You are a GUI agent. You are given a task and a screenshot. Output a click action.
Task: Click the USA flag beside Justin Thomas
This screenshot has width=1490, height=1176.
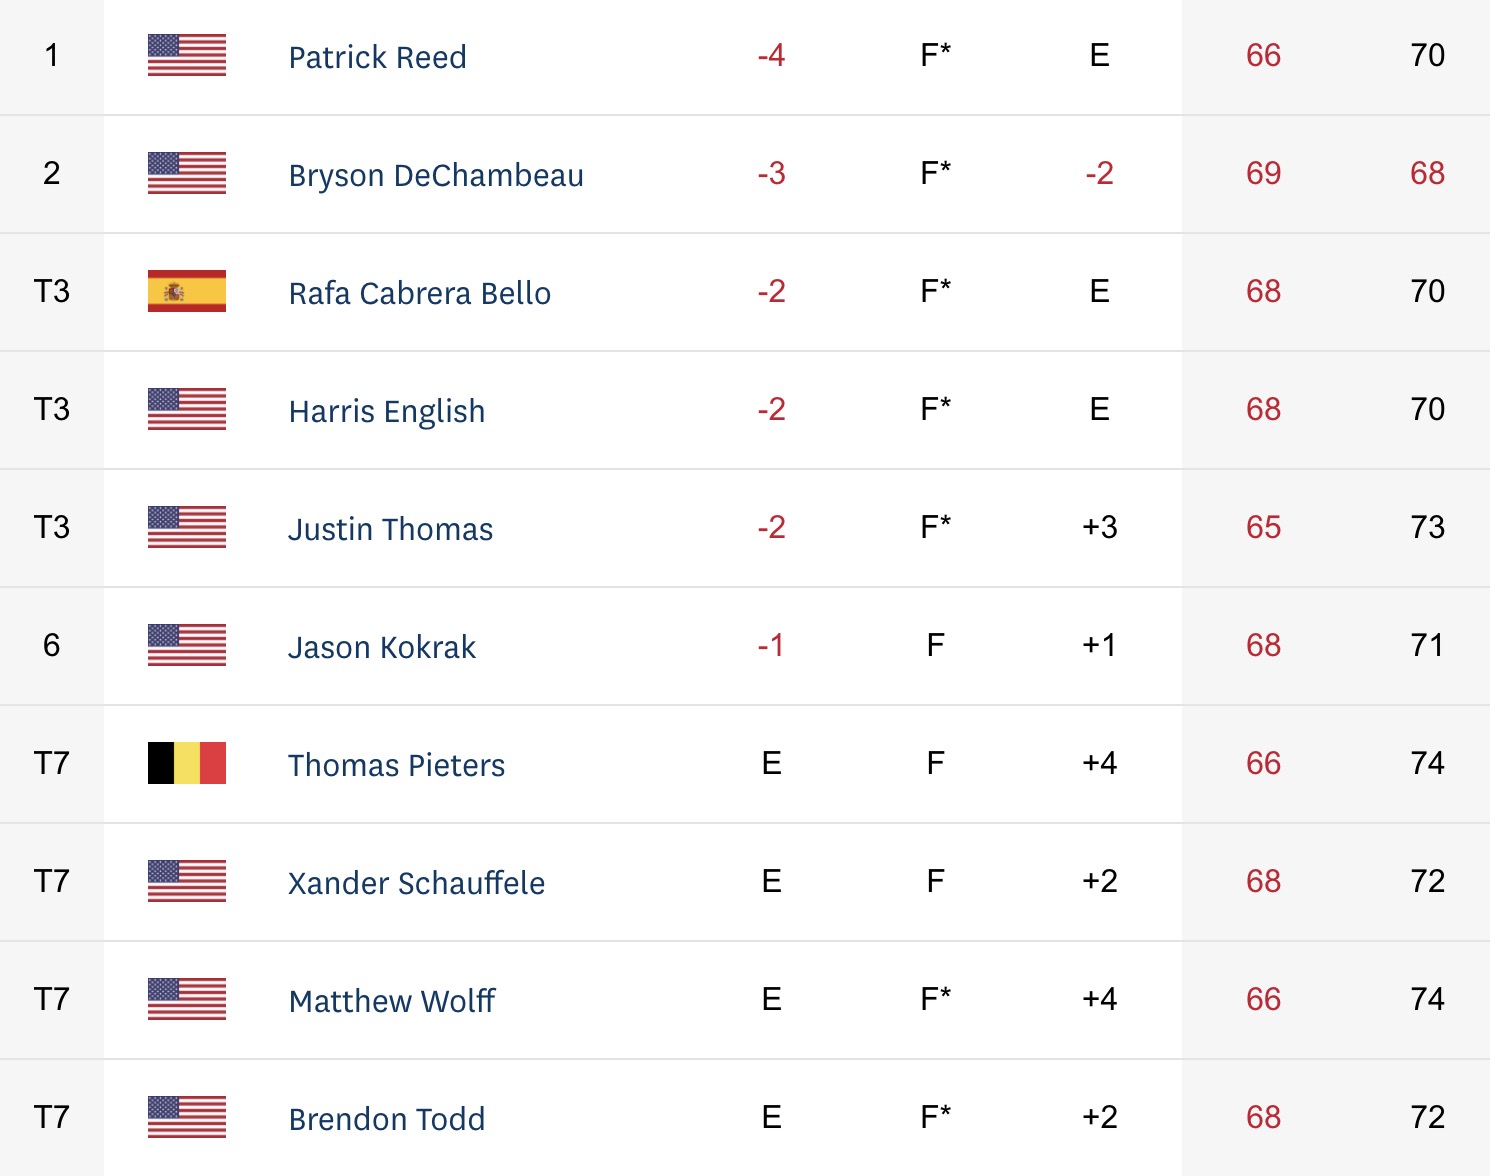(187, 527)
